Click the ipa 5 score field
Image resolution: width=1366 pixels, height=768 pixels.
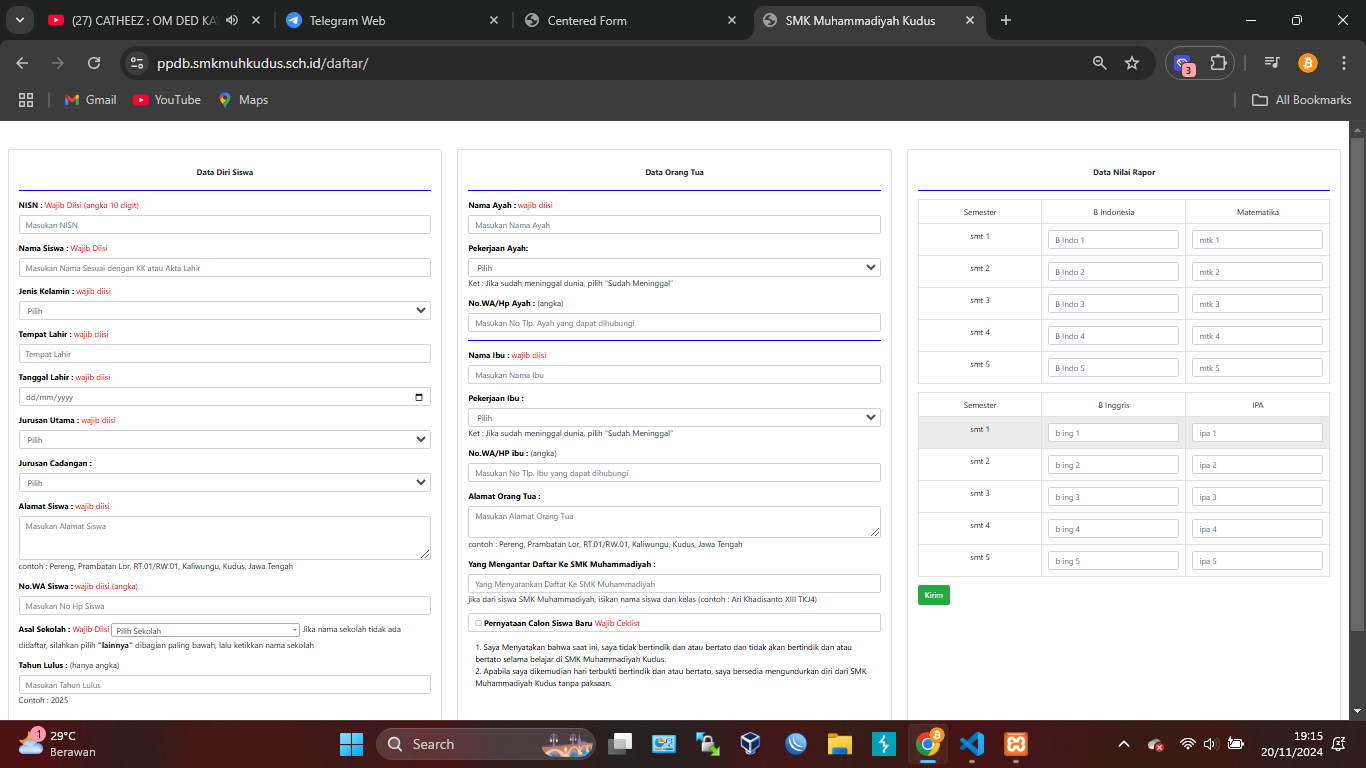1257,561
